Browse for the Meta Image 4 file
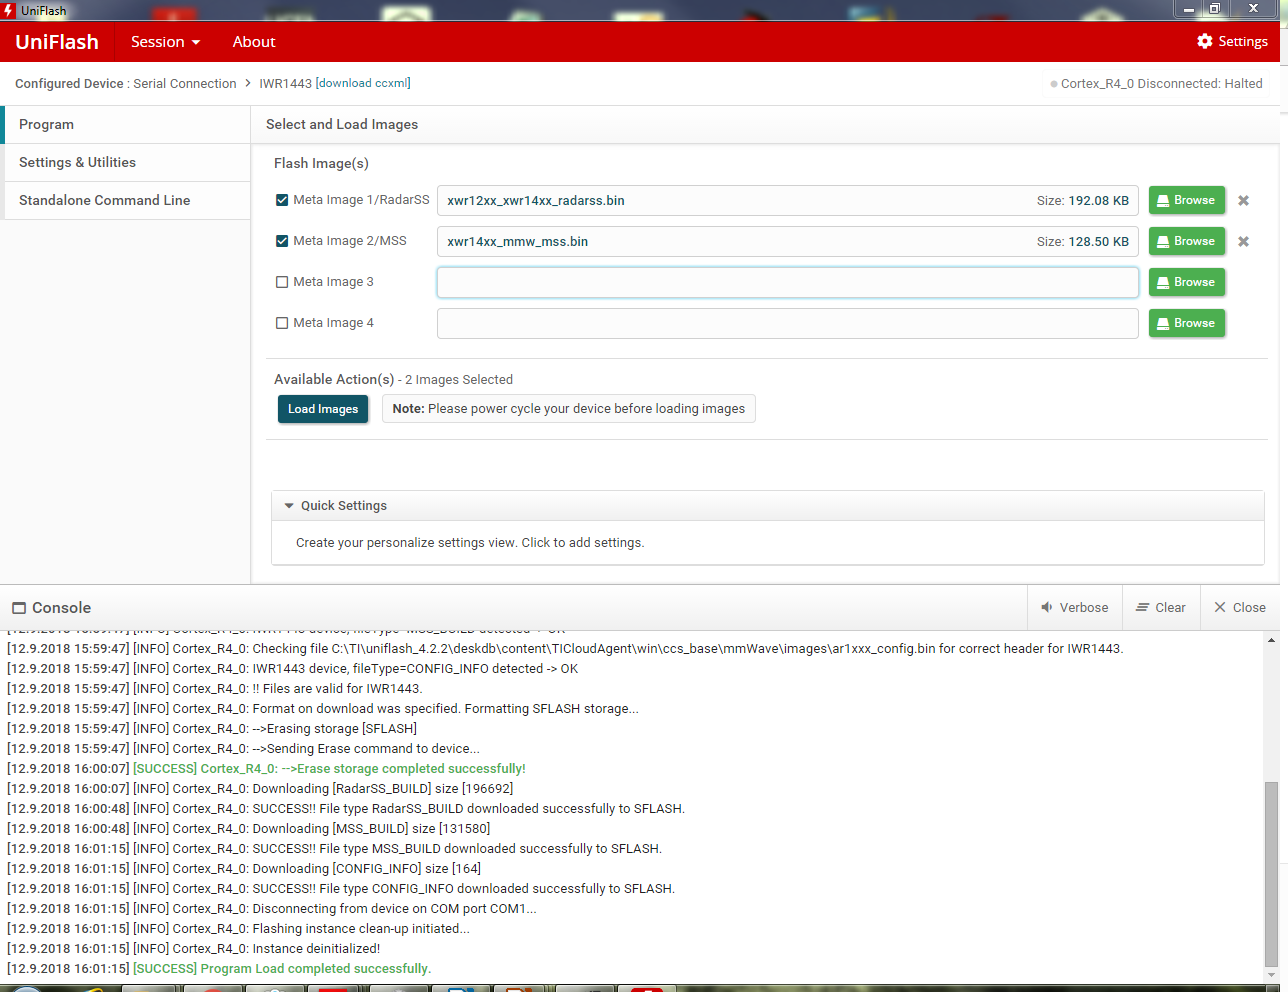The width and height of the screenshot is (1288, 992). pyautogui.click(x=1187, y=323)
